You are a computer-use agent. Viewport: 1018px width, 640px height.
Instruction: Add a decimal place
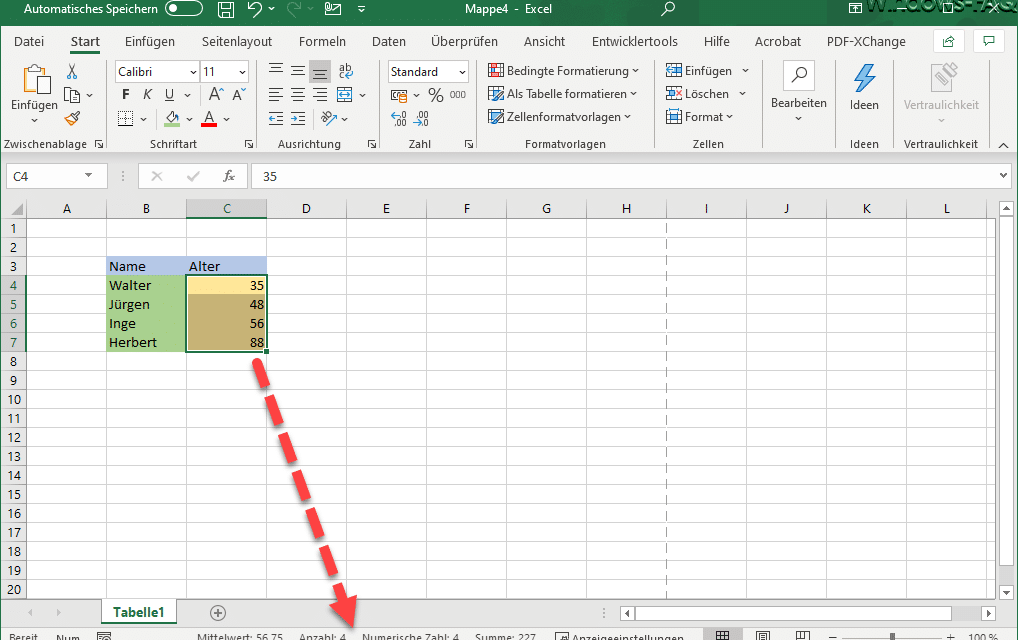click(399, 119)
